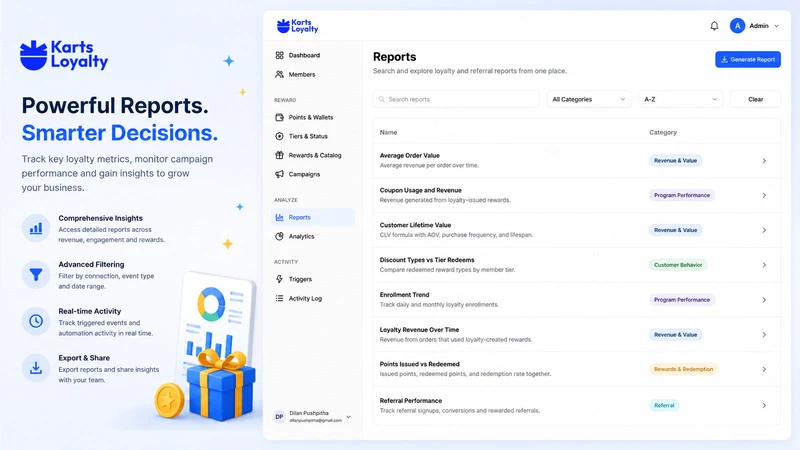Click the Comprehensive Insights bar chart icon
The width and height of the screenshot is (800, 450).
click(36, 228)
